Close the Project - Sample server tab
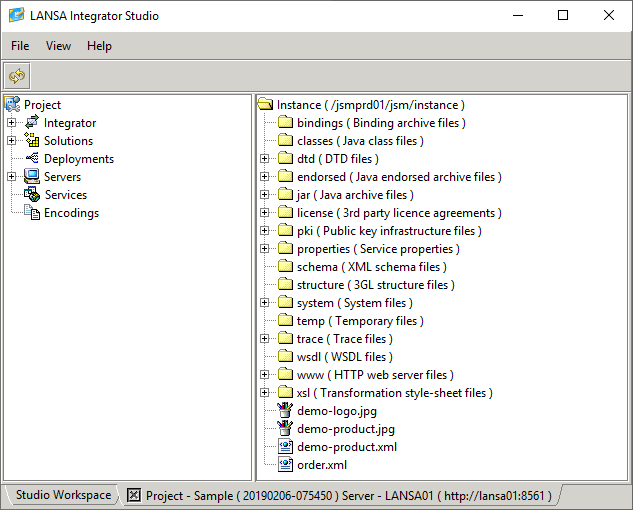Viewport: 633px width, 510px height. (134, 496)
